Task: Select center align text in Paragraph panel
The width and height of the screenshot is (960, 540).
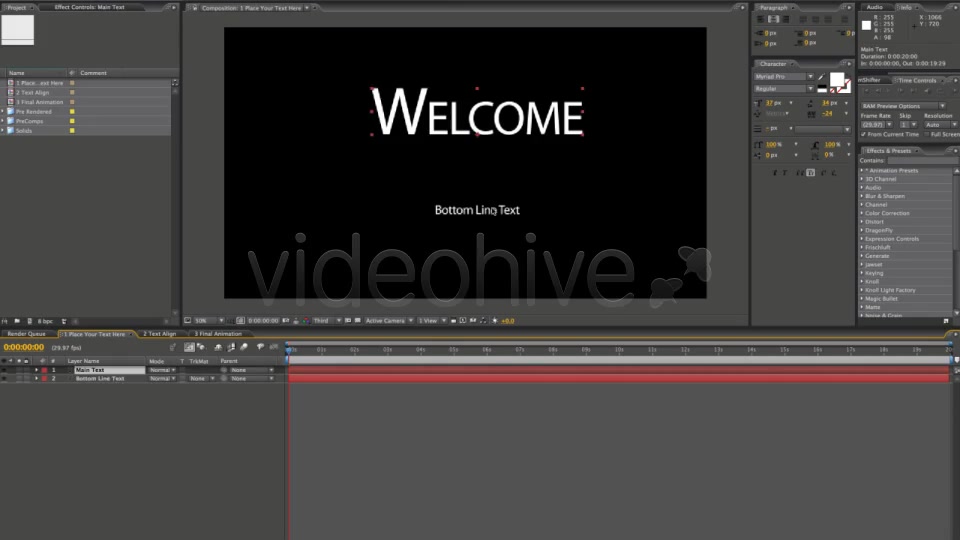Action: [x=773, y=20]
